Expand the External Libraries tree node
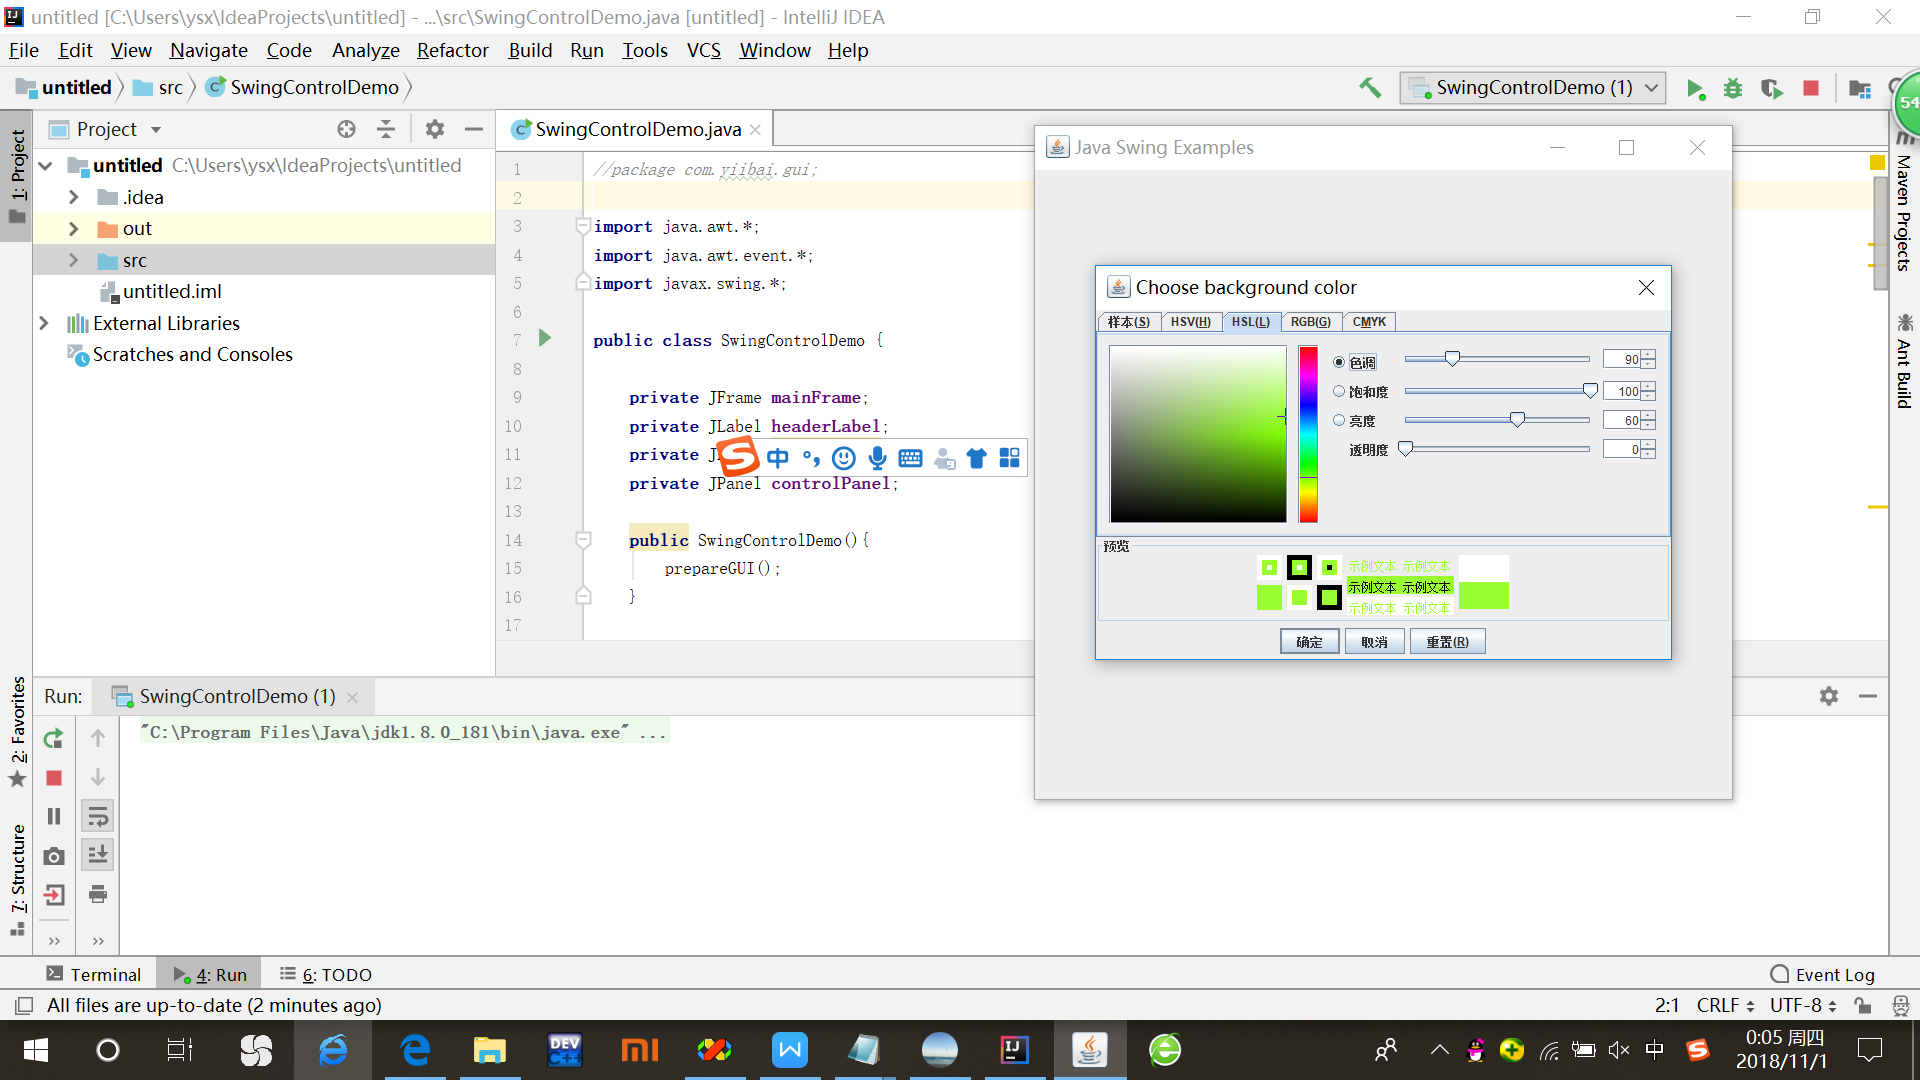The height and width of the screenshot is (1080, 1920). tap(44, 323)
